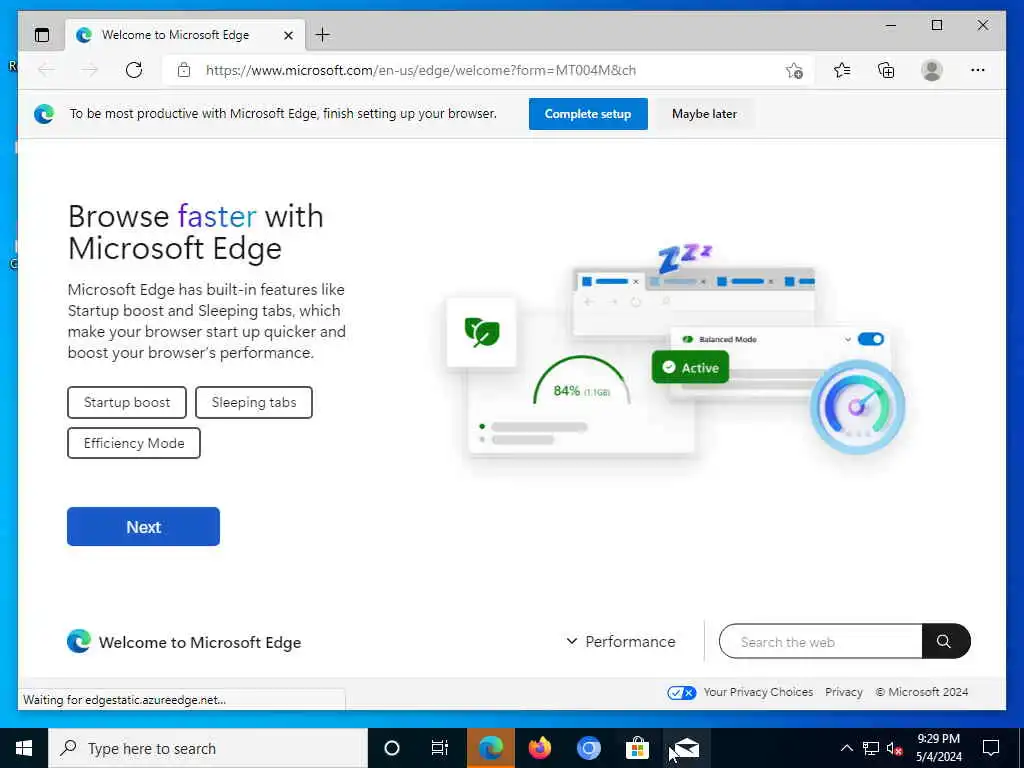
Task: Open Cortana circle icon
Action: 392,748
